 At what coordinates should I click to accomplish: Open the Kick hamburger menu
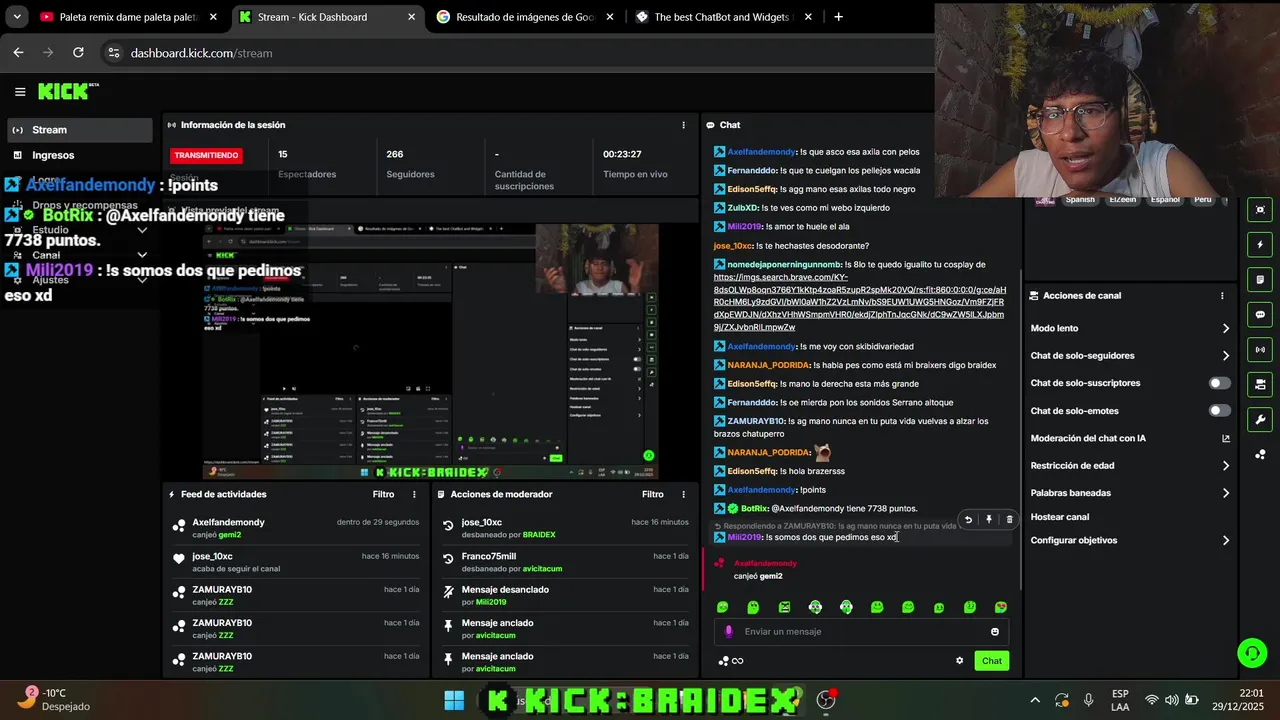click(20, 92)
